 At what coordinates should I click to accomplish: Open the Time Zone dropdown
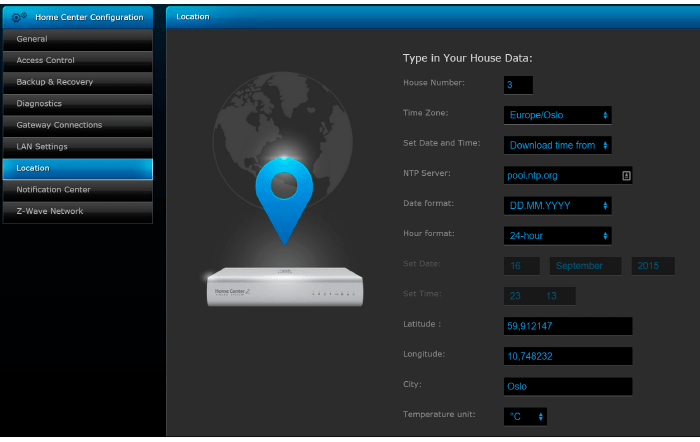(x=557, y=115)
